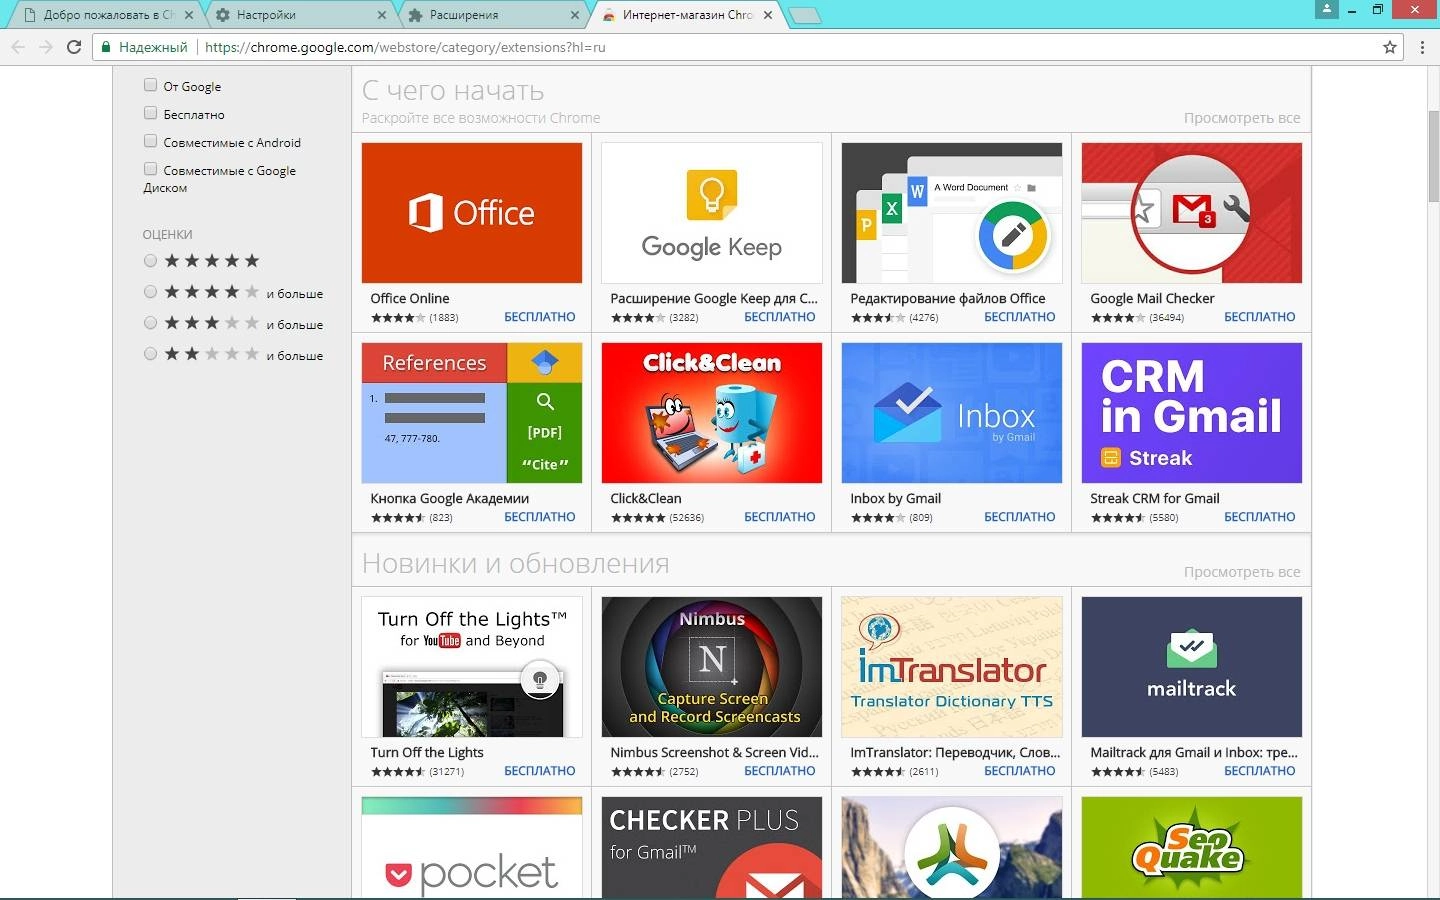Click the page vertical scrollbar thumb
This screenshot has height=900, width=1440.
[x=1433, y=155]
